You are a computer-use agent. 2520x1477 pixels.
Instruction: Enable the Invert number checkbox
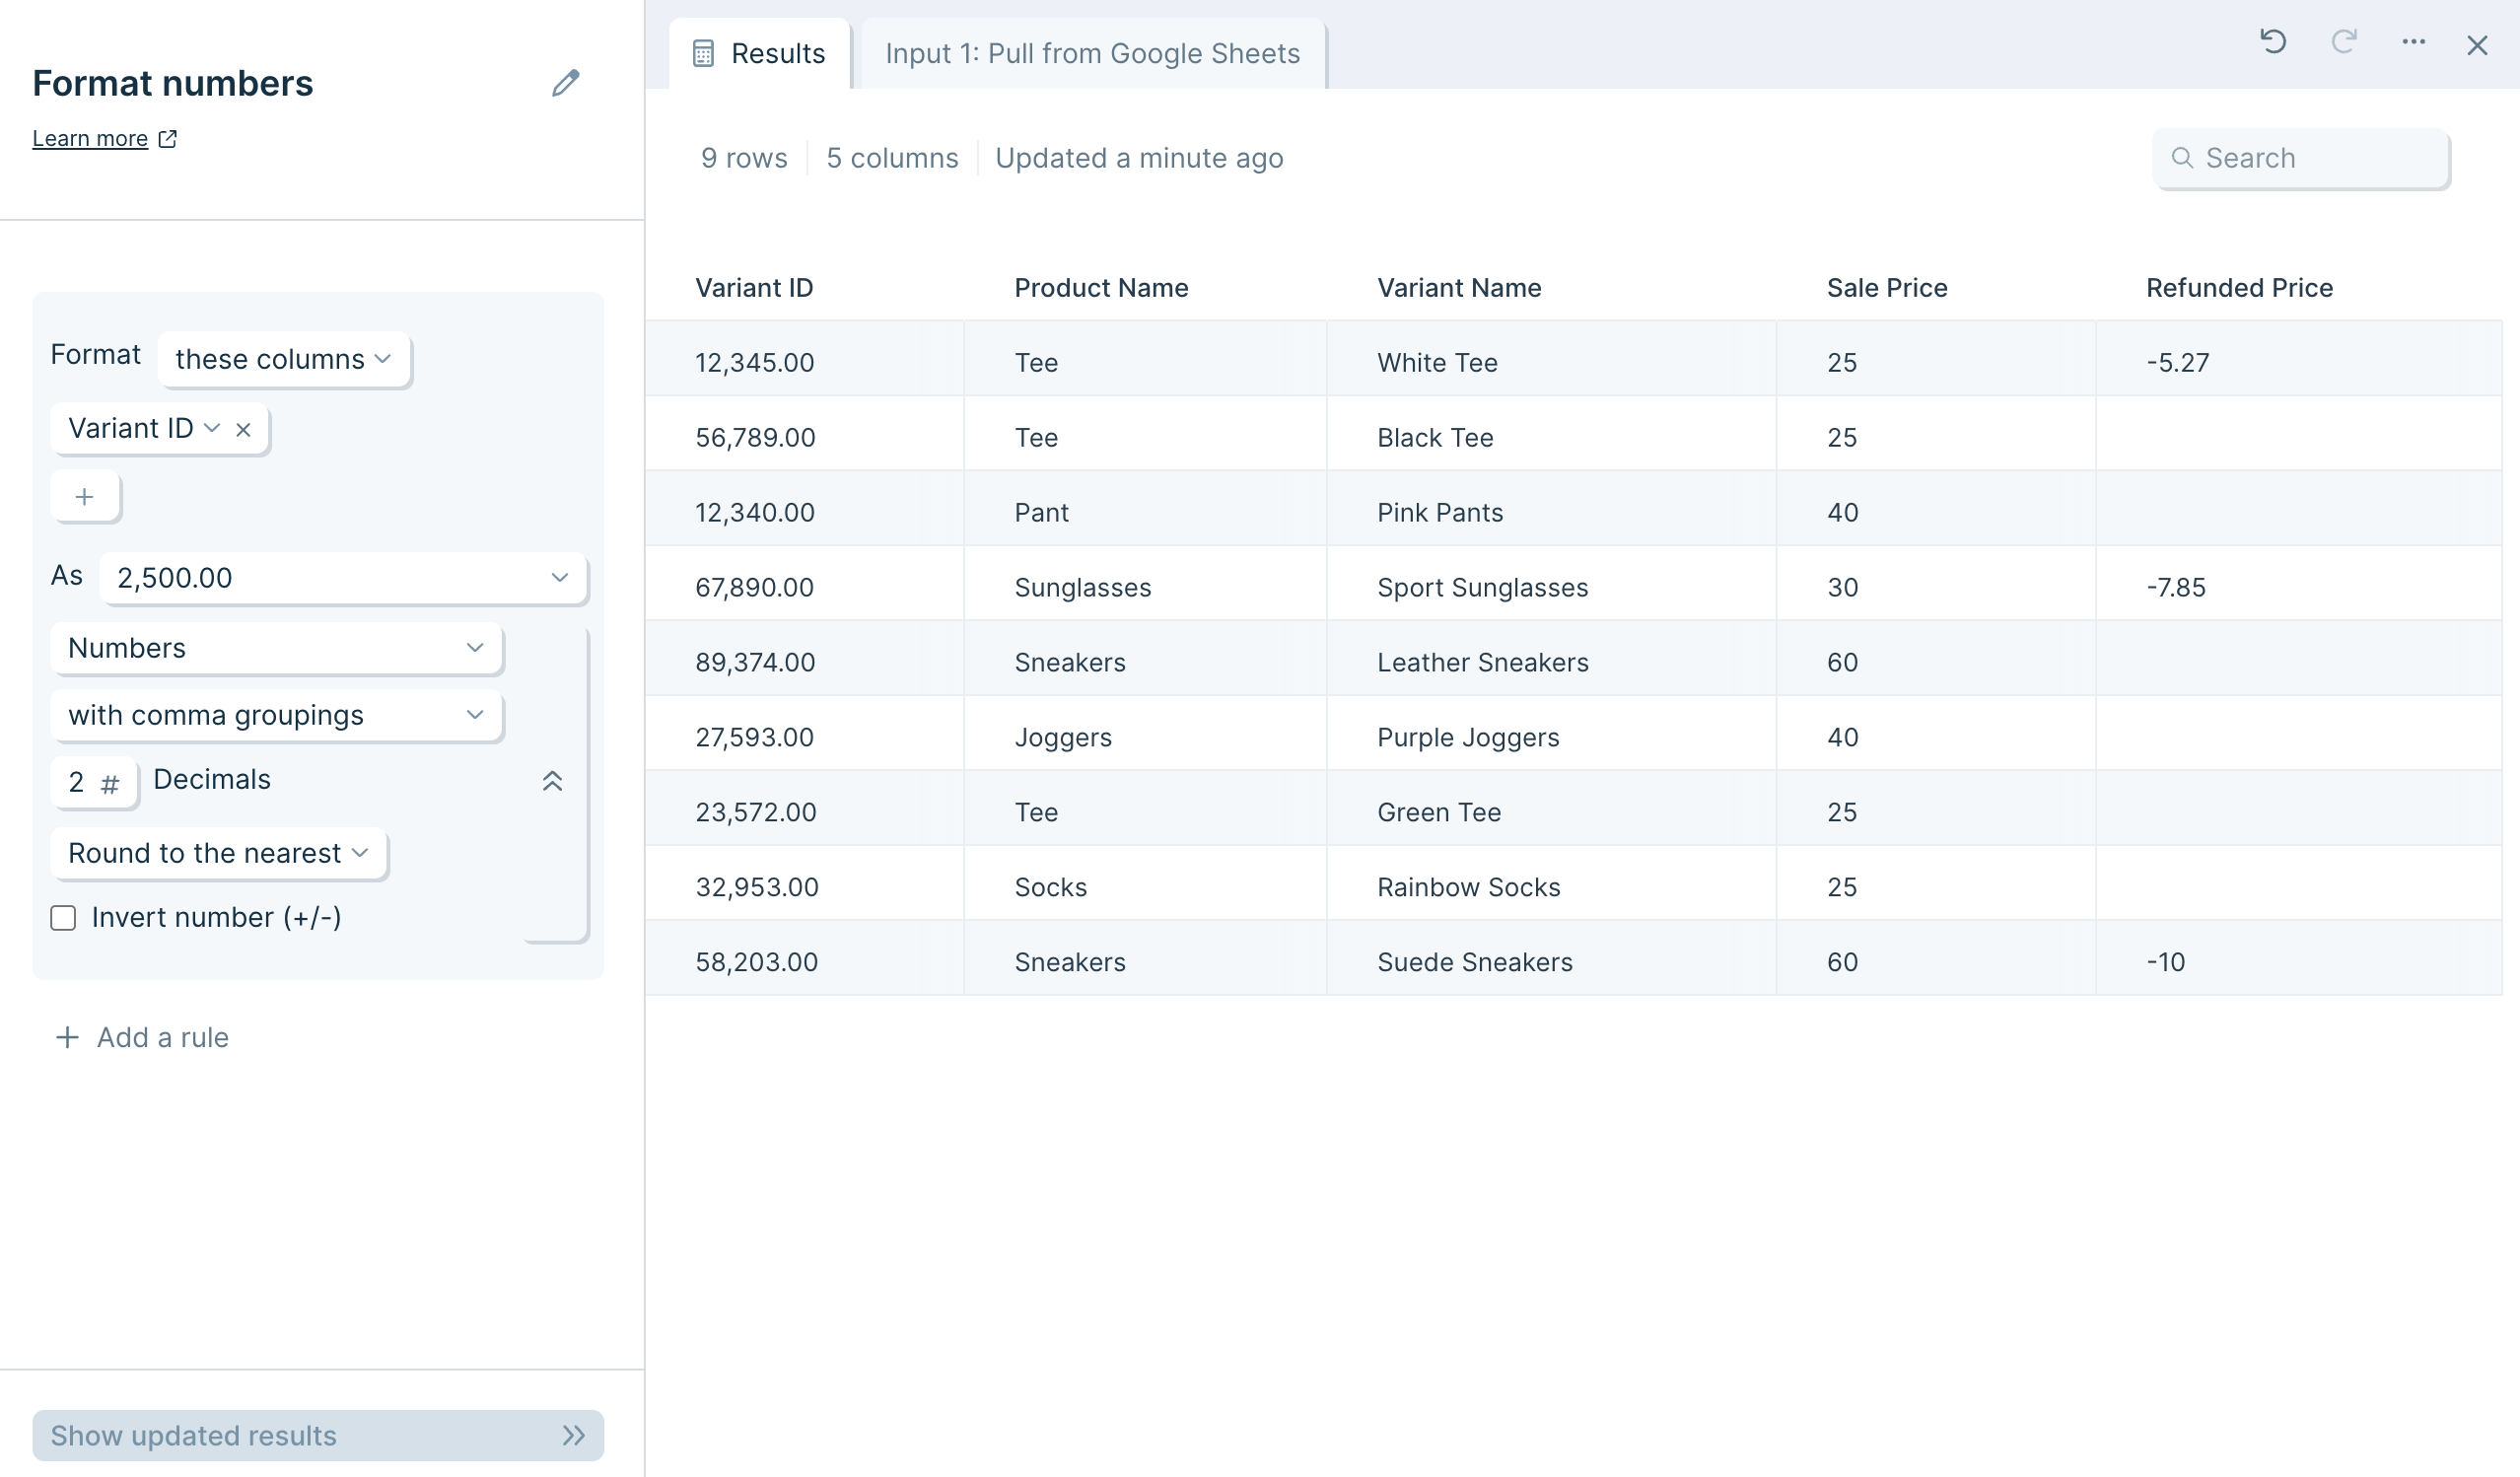[64, 918]
